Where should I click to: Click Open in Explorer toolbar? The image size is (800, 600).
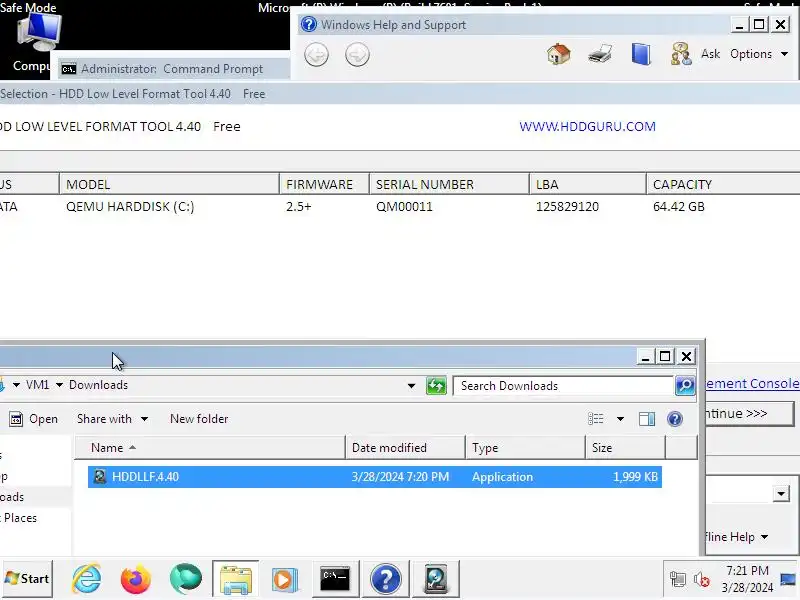34,419
